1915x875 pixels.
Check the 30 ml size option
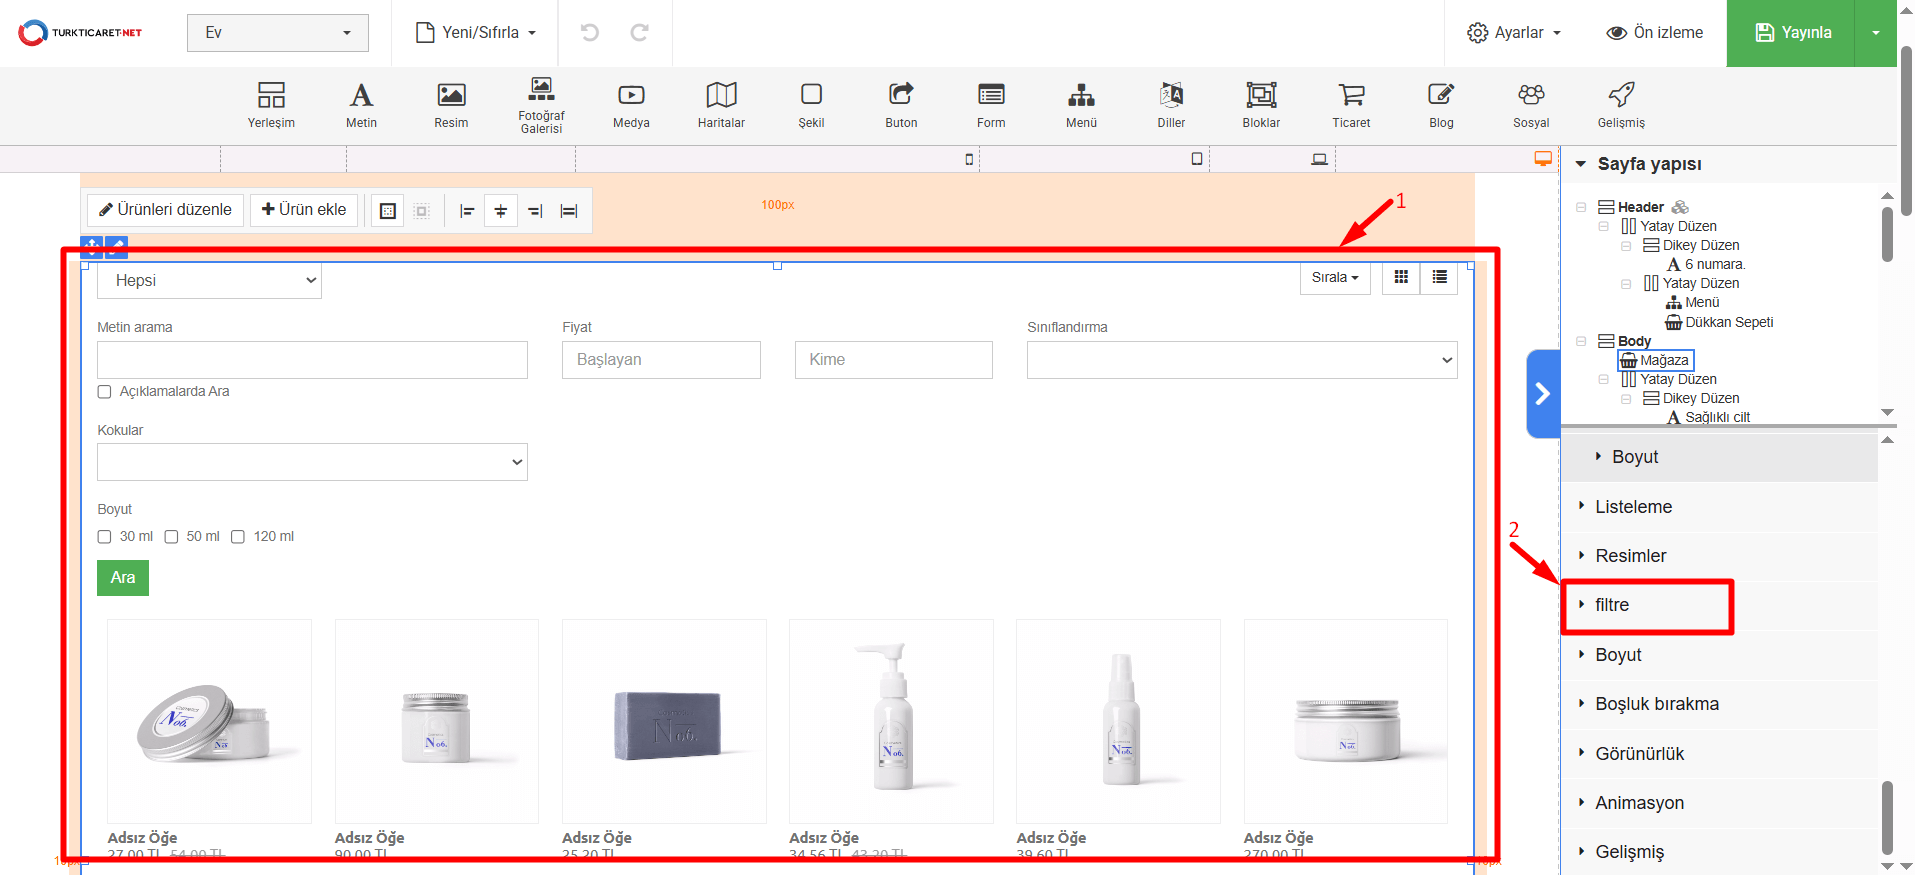(104, 537)
